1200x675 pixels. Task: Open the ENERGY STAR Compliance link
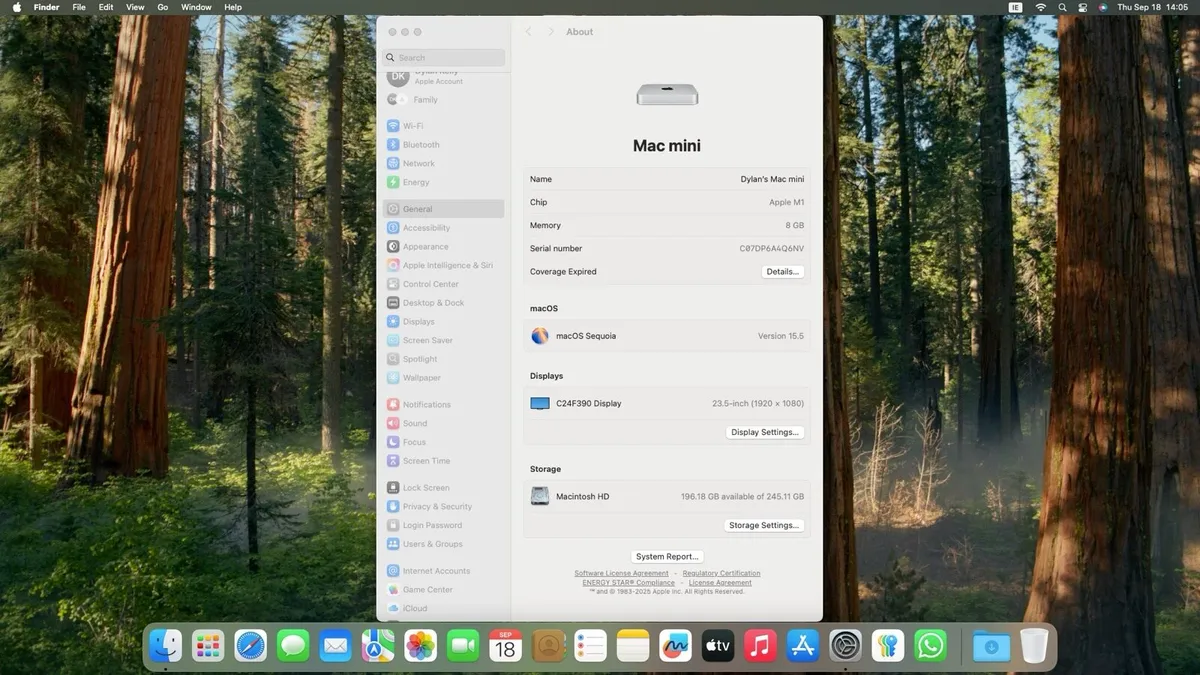pyautogui.click(x=629, y=583)
